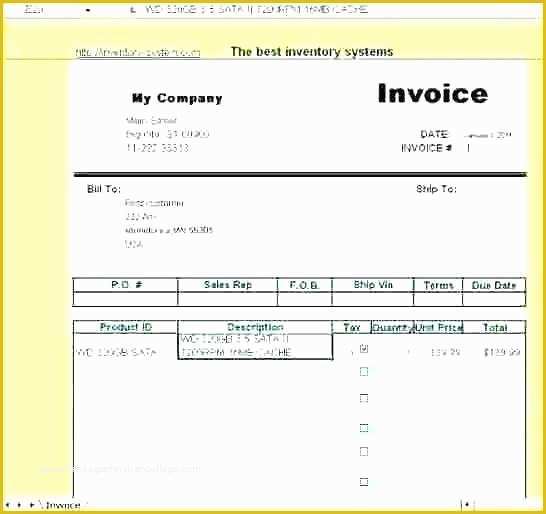Select the empty cell under 'Due Date'
This screenshot has height=514, width=546.
pos(494,299)
